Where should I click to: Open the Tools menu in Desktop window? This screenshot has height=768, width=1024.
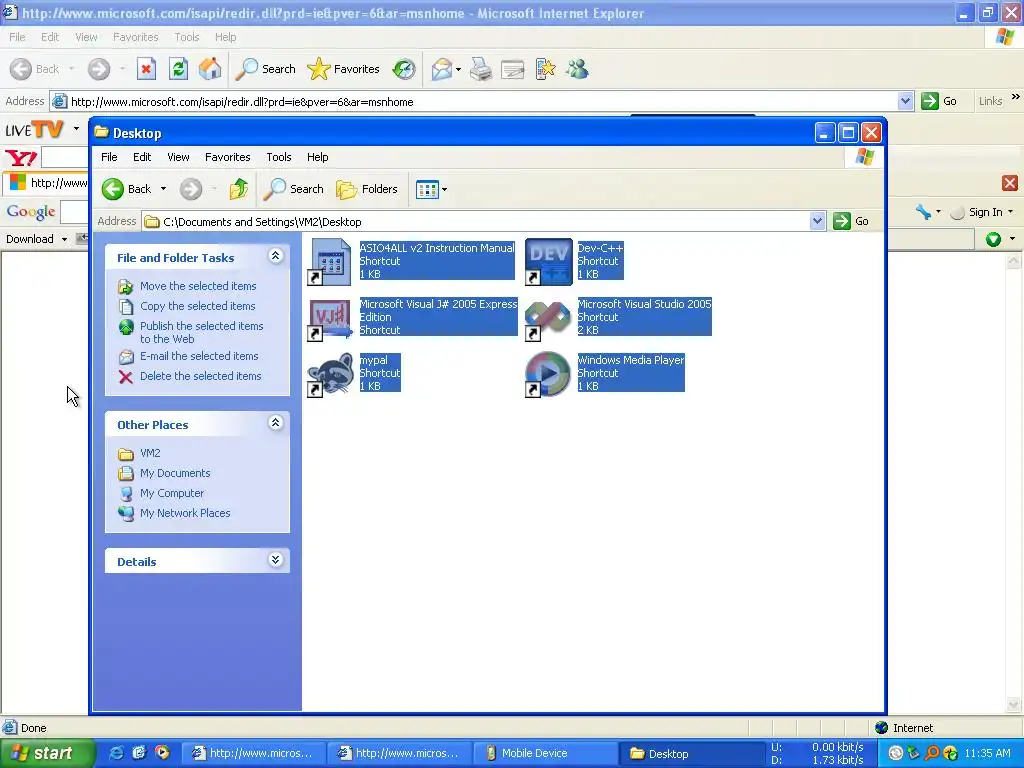point(278,157)
